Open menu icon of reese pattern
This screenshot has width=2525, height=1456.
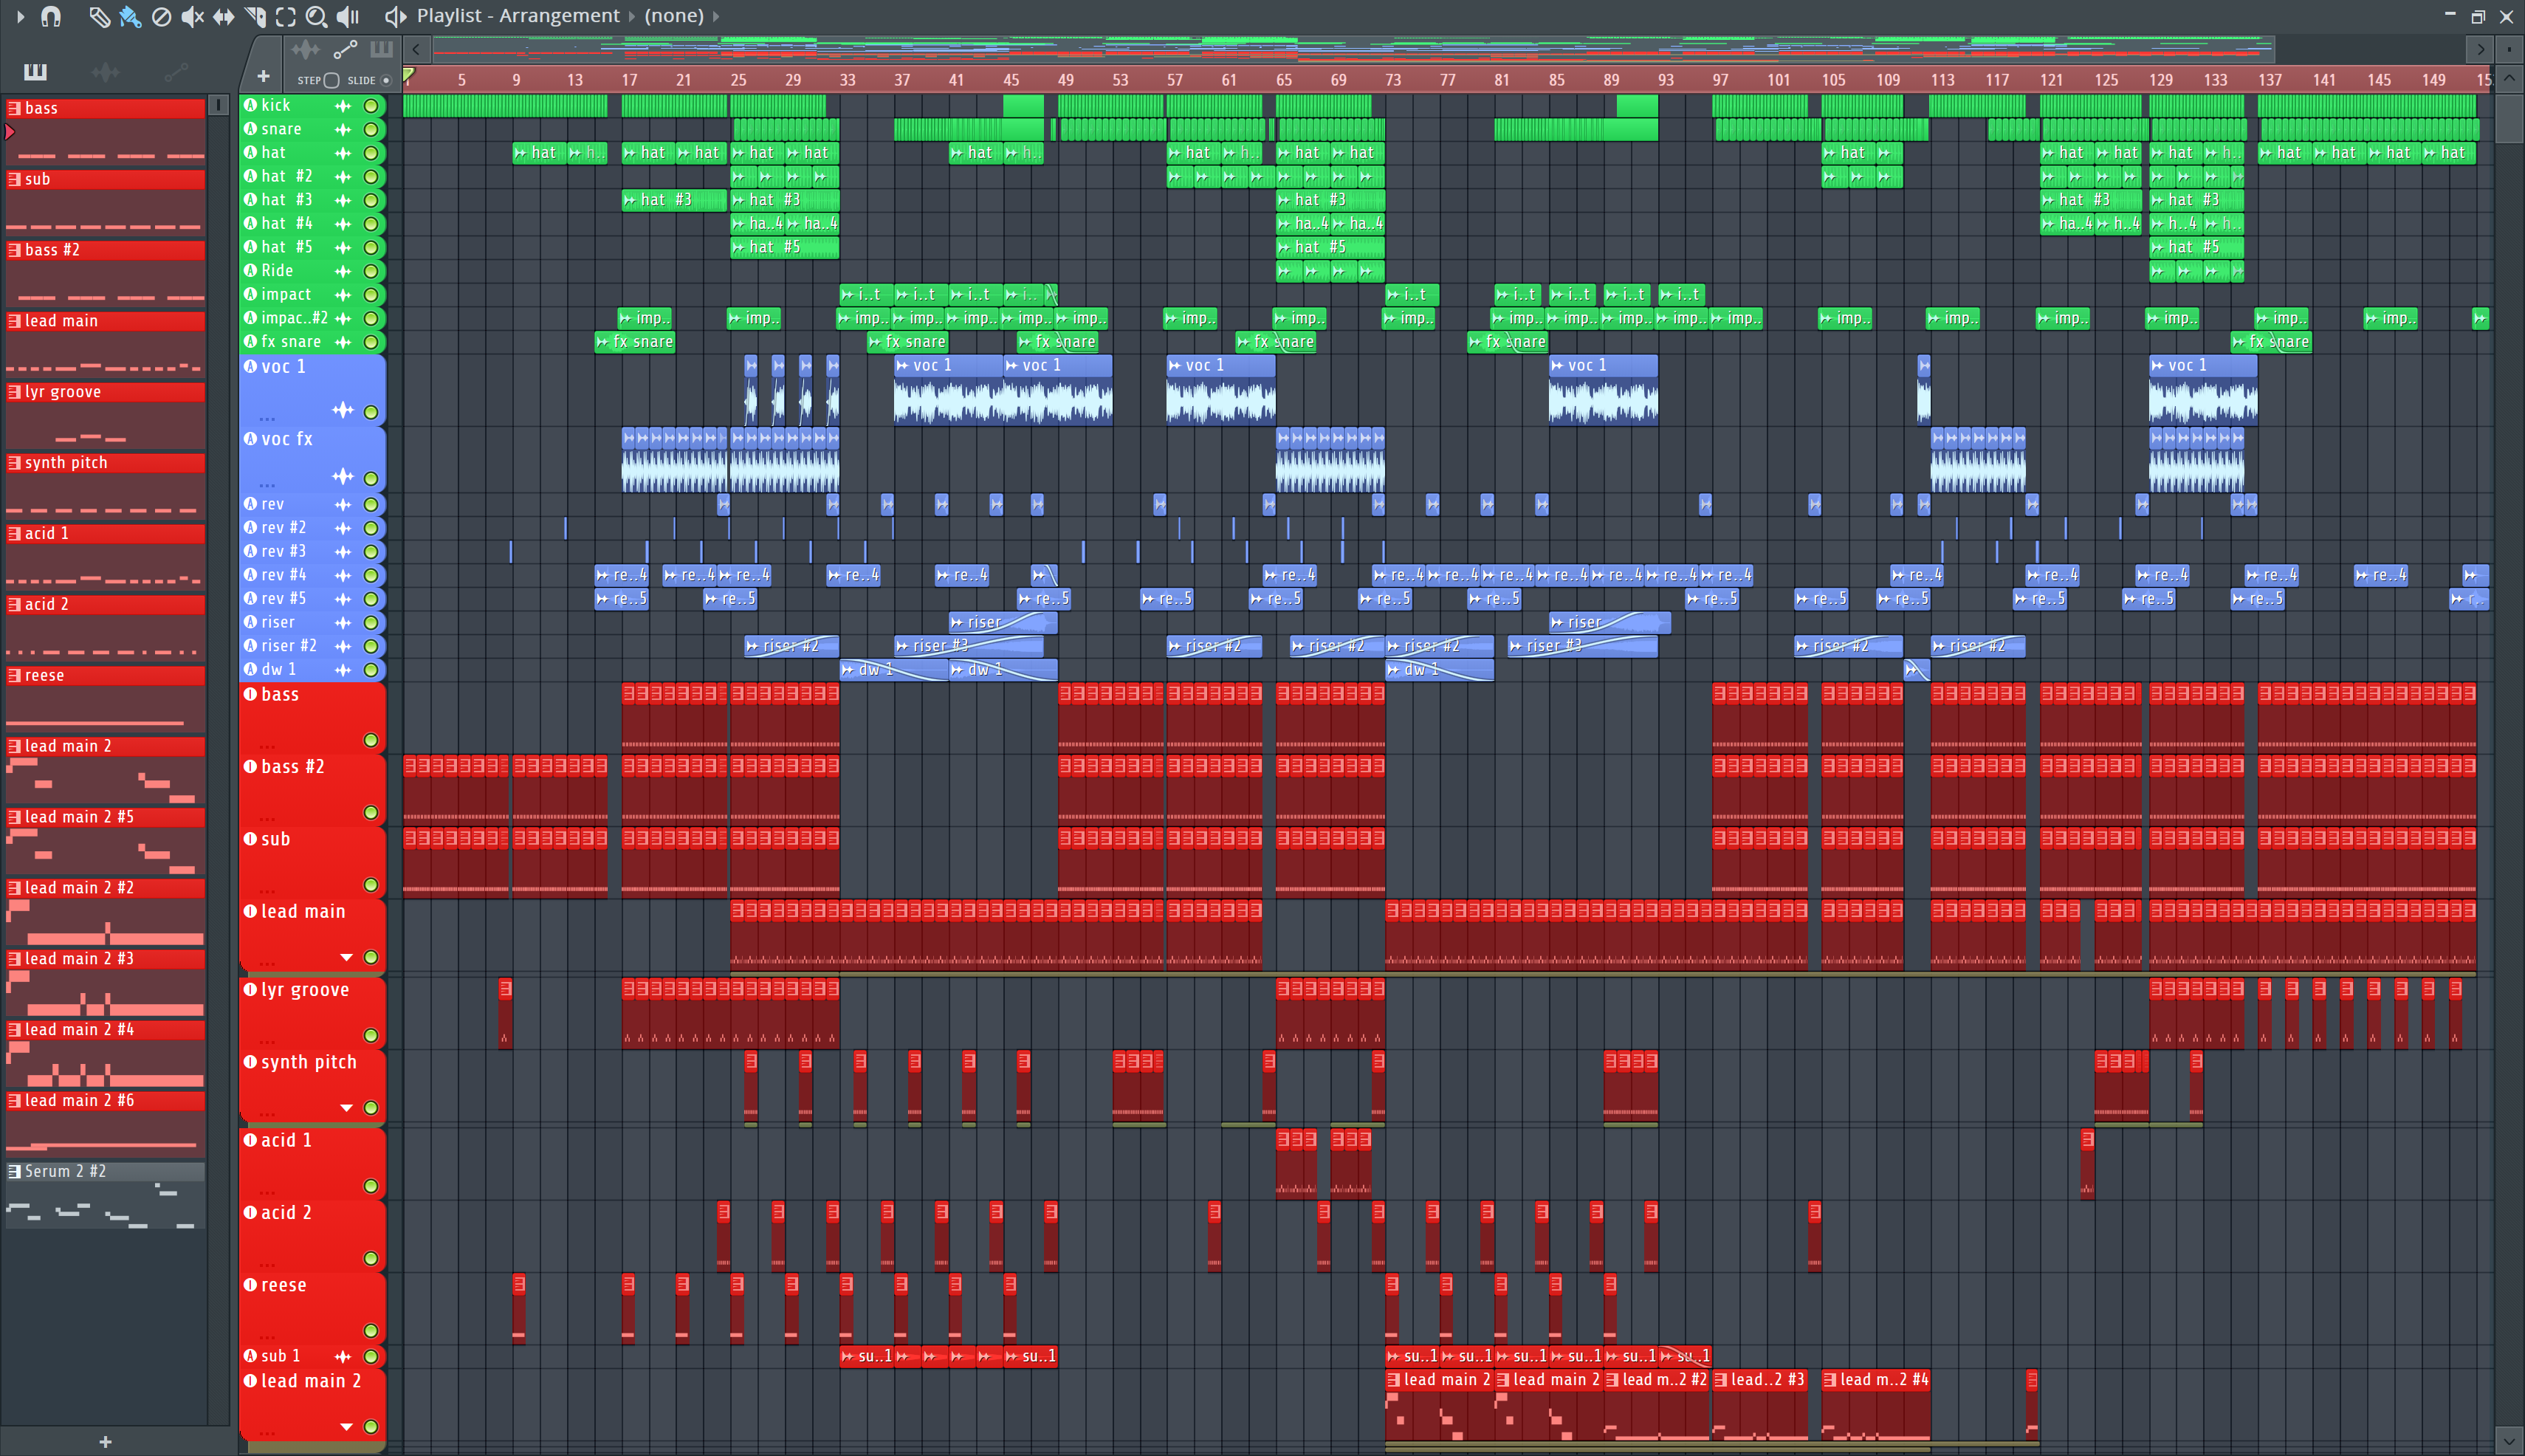coord(14,675)
